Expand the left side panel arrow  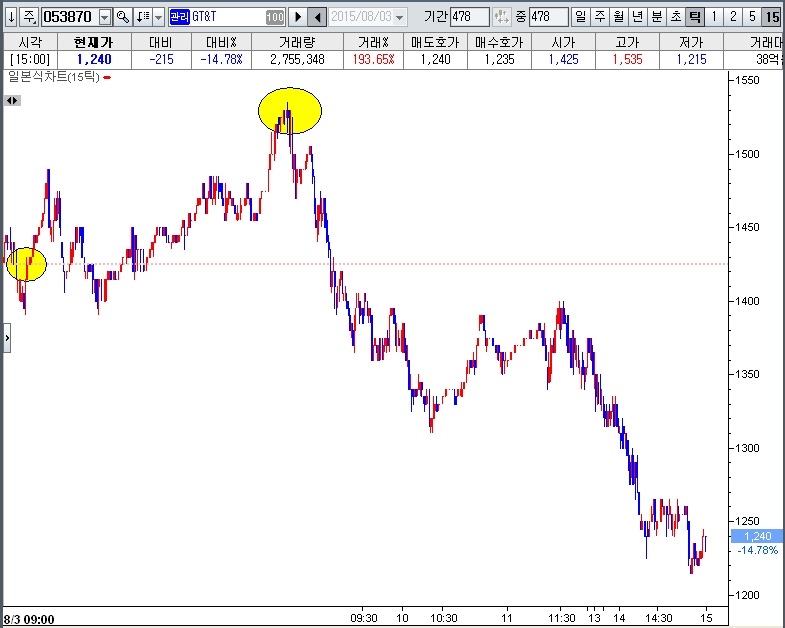click(7, 338)
